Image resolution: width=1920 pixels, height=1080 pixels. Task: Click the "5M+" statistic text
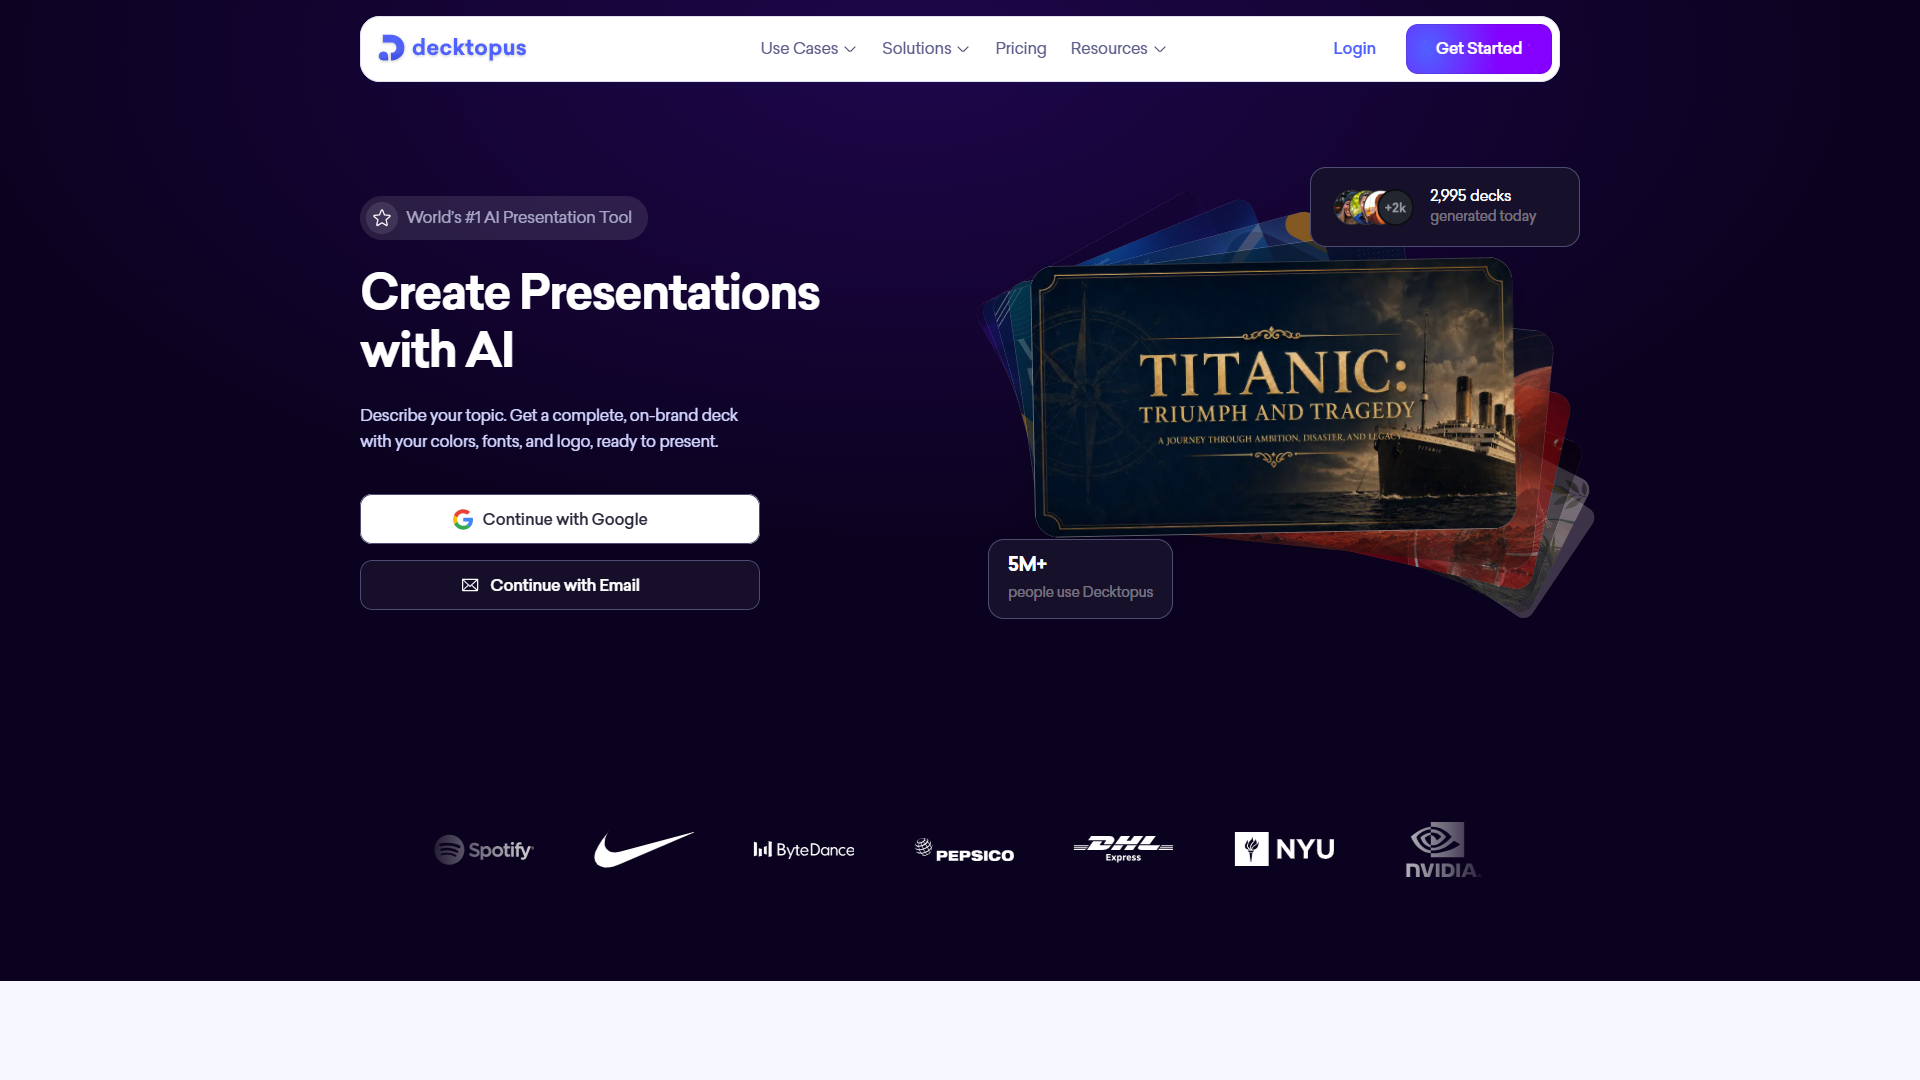(1027, 564)
